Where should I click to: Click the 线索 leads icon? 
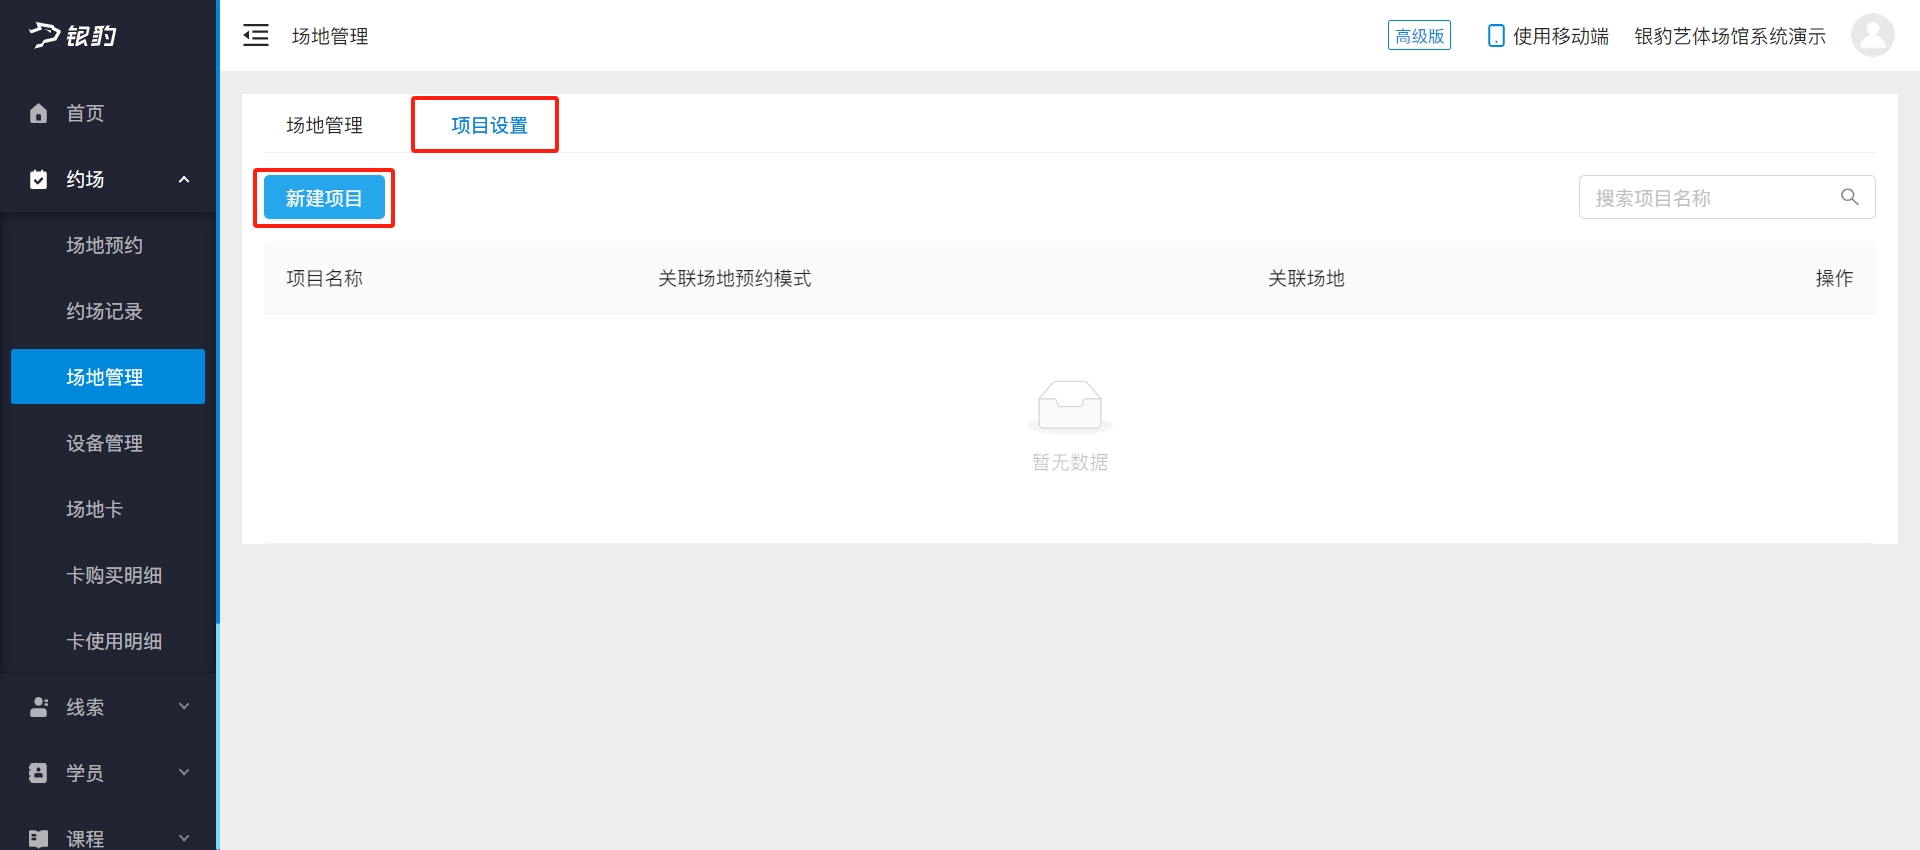click(39, 707)
